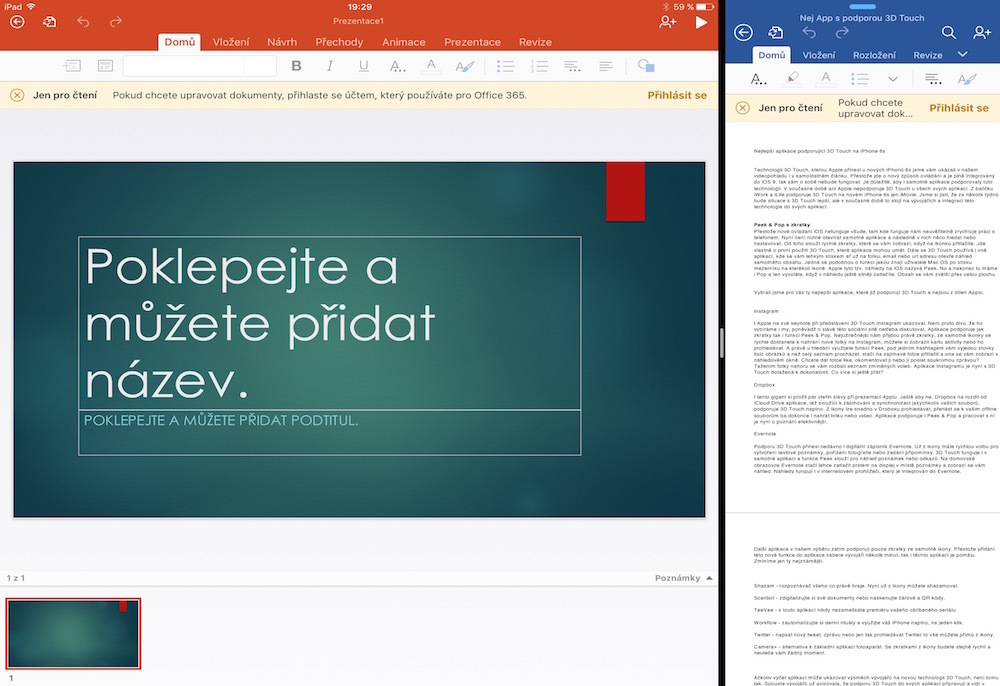Open the highlighter tool in Word
The image size is (1000, 686).
(x=792, y=79)
